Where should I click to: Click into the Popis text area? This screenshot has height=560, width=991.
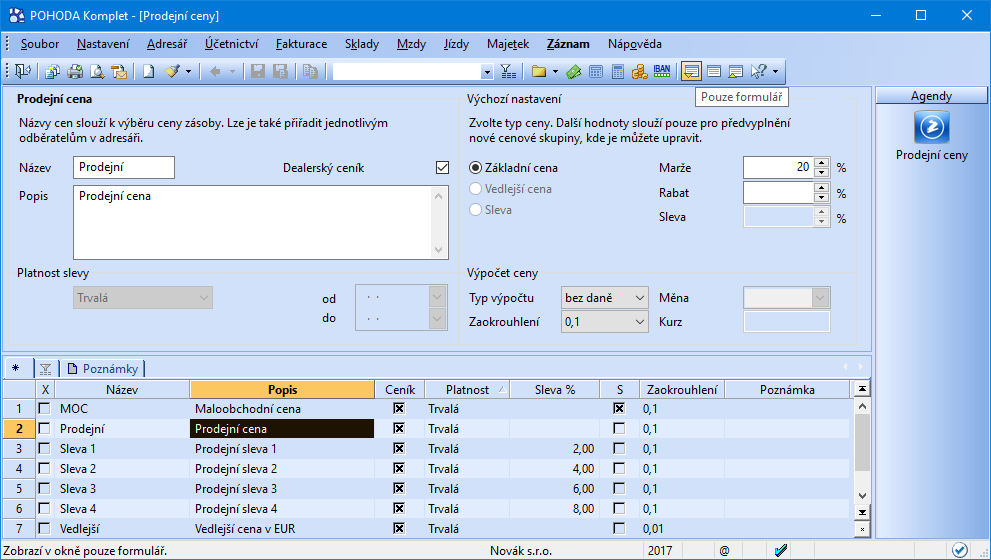[x=260, y=222]
